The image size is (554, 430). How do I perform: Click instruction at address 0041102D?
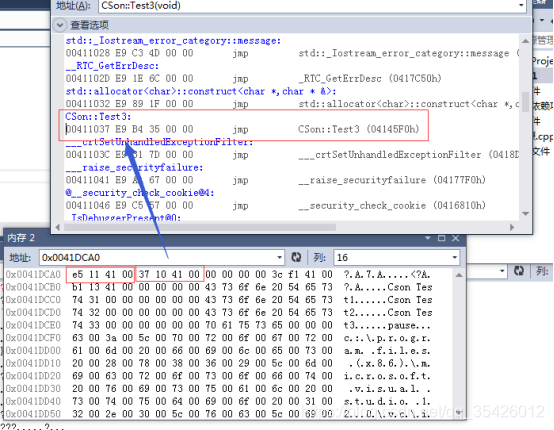coord(253,78)
